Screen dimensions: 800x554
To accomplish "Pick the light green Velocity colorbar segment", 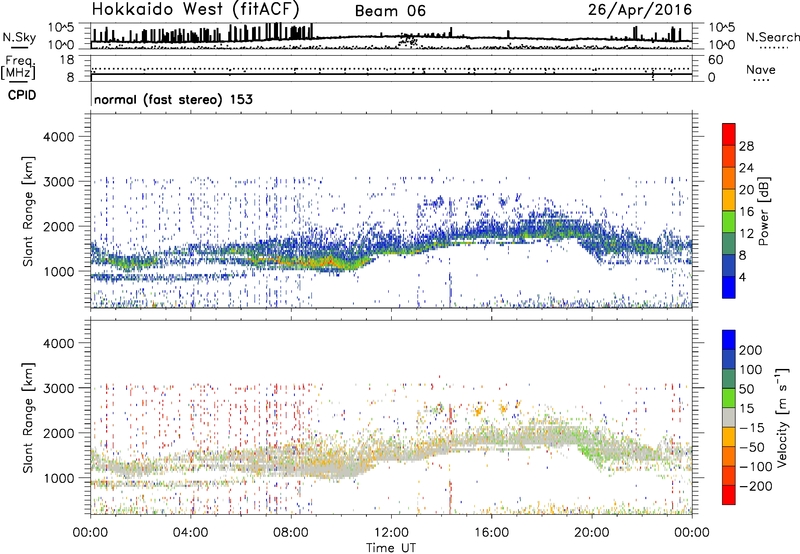I will (x=729, y=398).
